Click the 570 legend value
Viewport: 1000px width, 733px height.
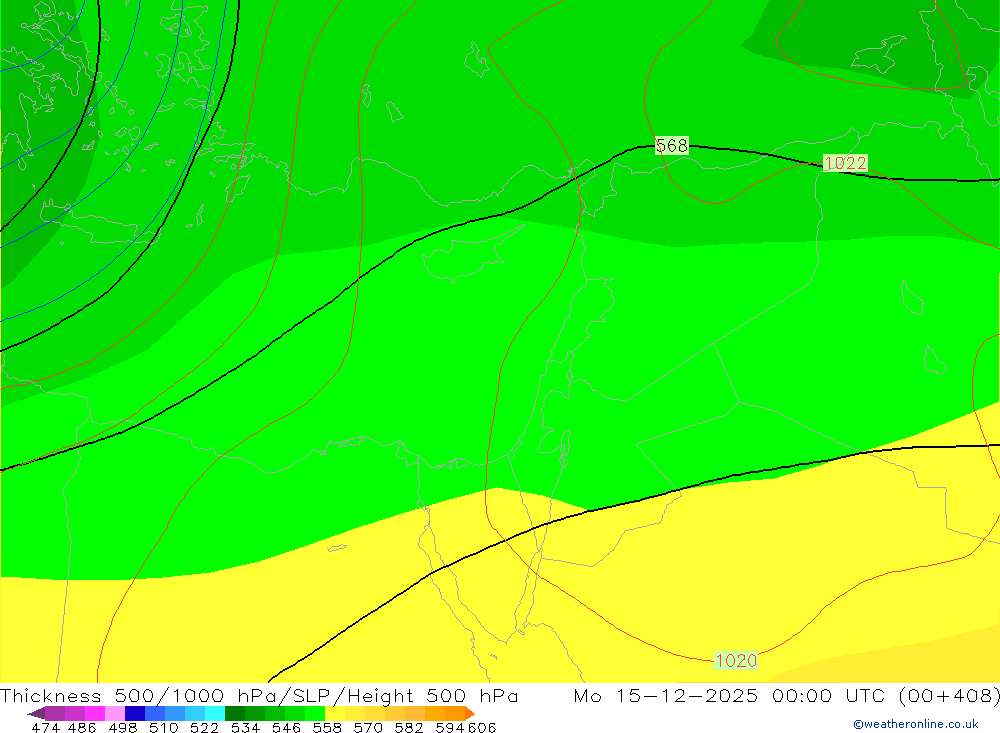367,728
